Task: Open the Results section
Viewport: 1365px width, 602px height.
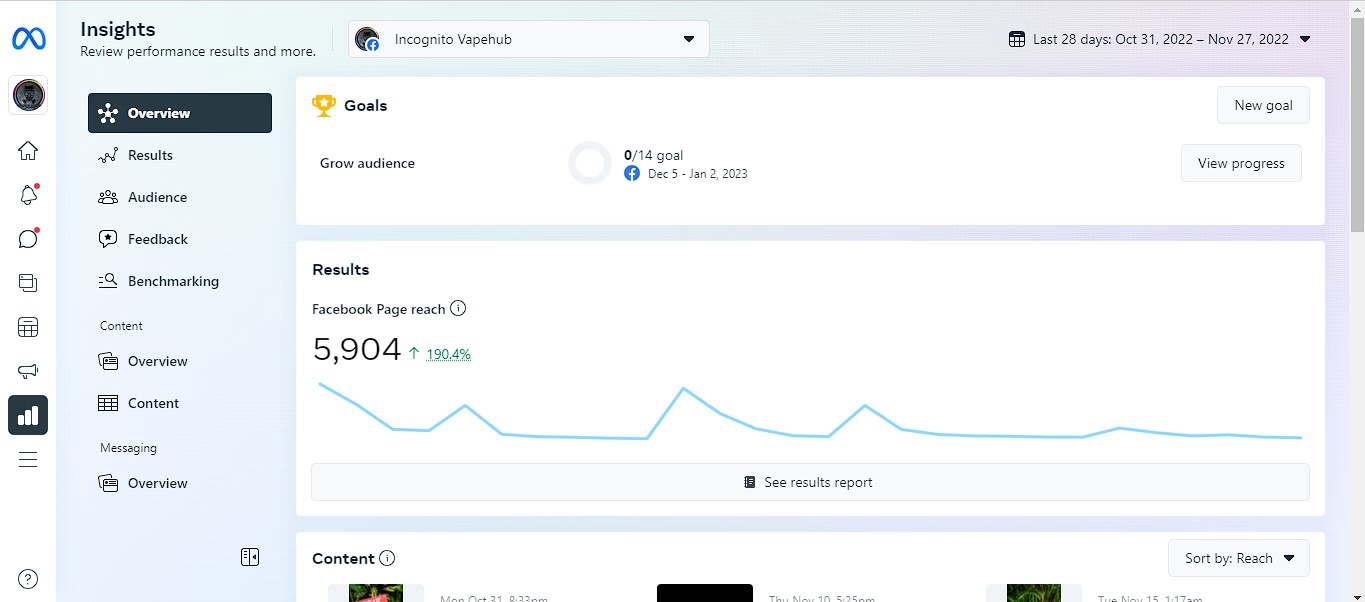Action: pyautogui.click(x=180, y=155)
